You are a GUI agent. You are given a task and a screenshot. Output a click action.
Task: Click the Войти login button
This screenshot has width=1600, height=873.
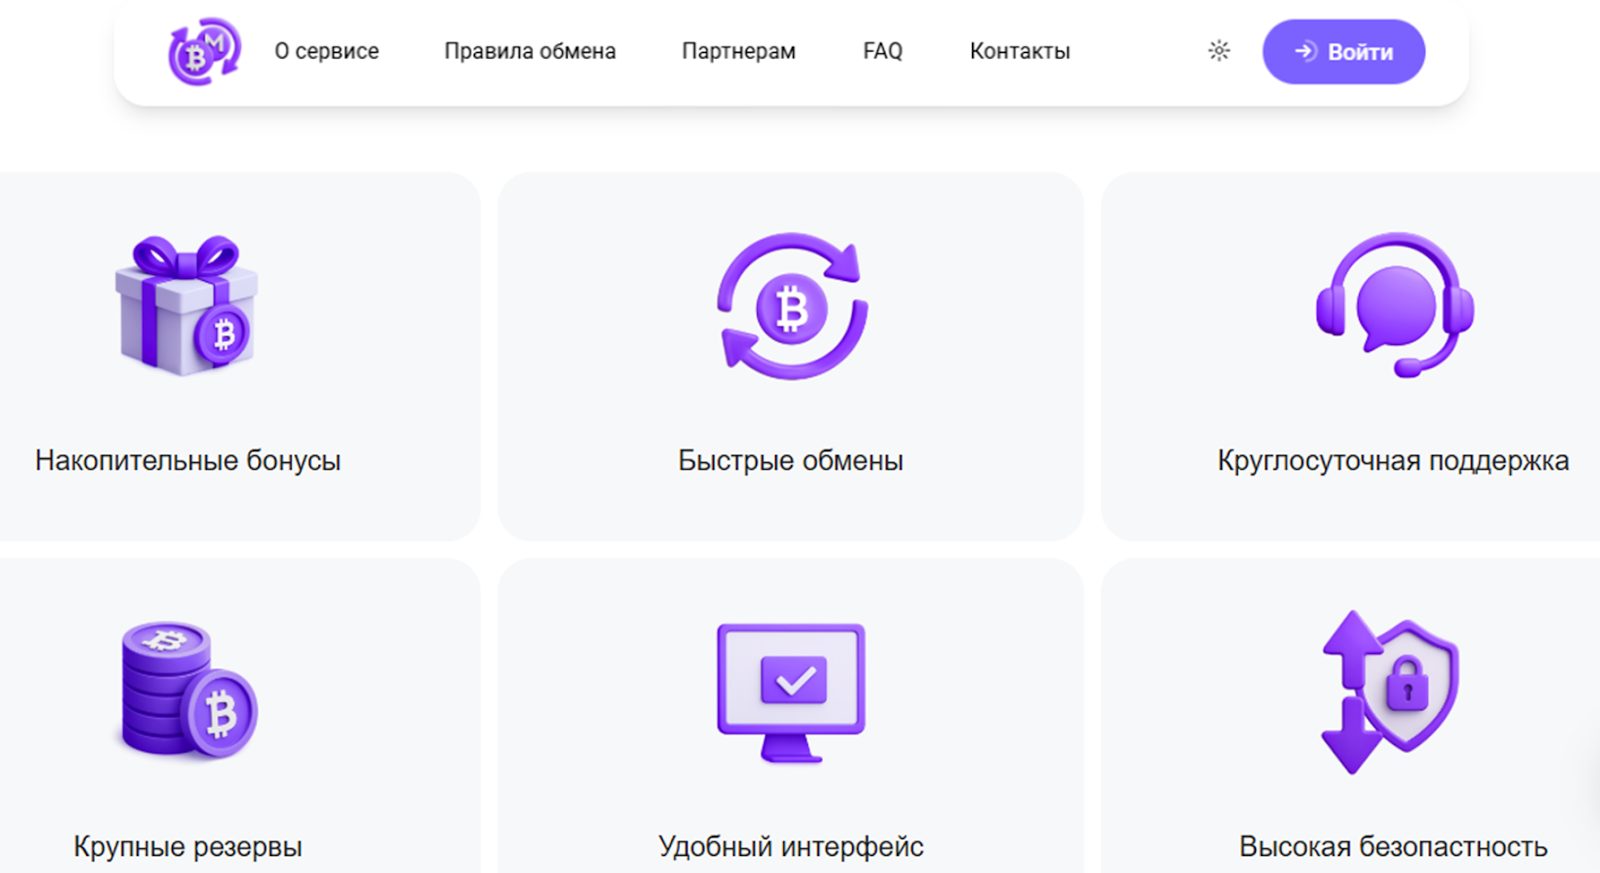pyautogui.click(x=1343, y=52)
